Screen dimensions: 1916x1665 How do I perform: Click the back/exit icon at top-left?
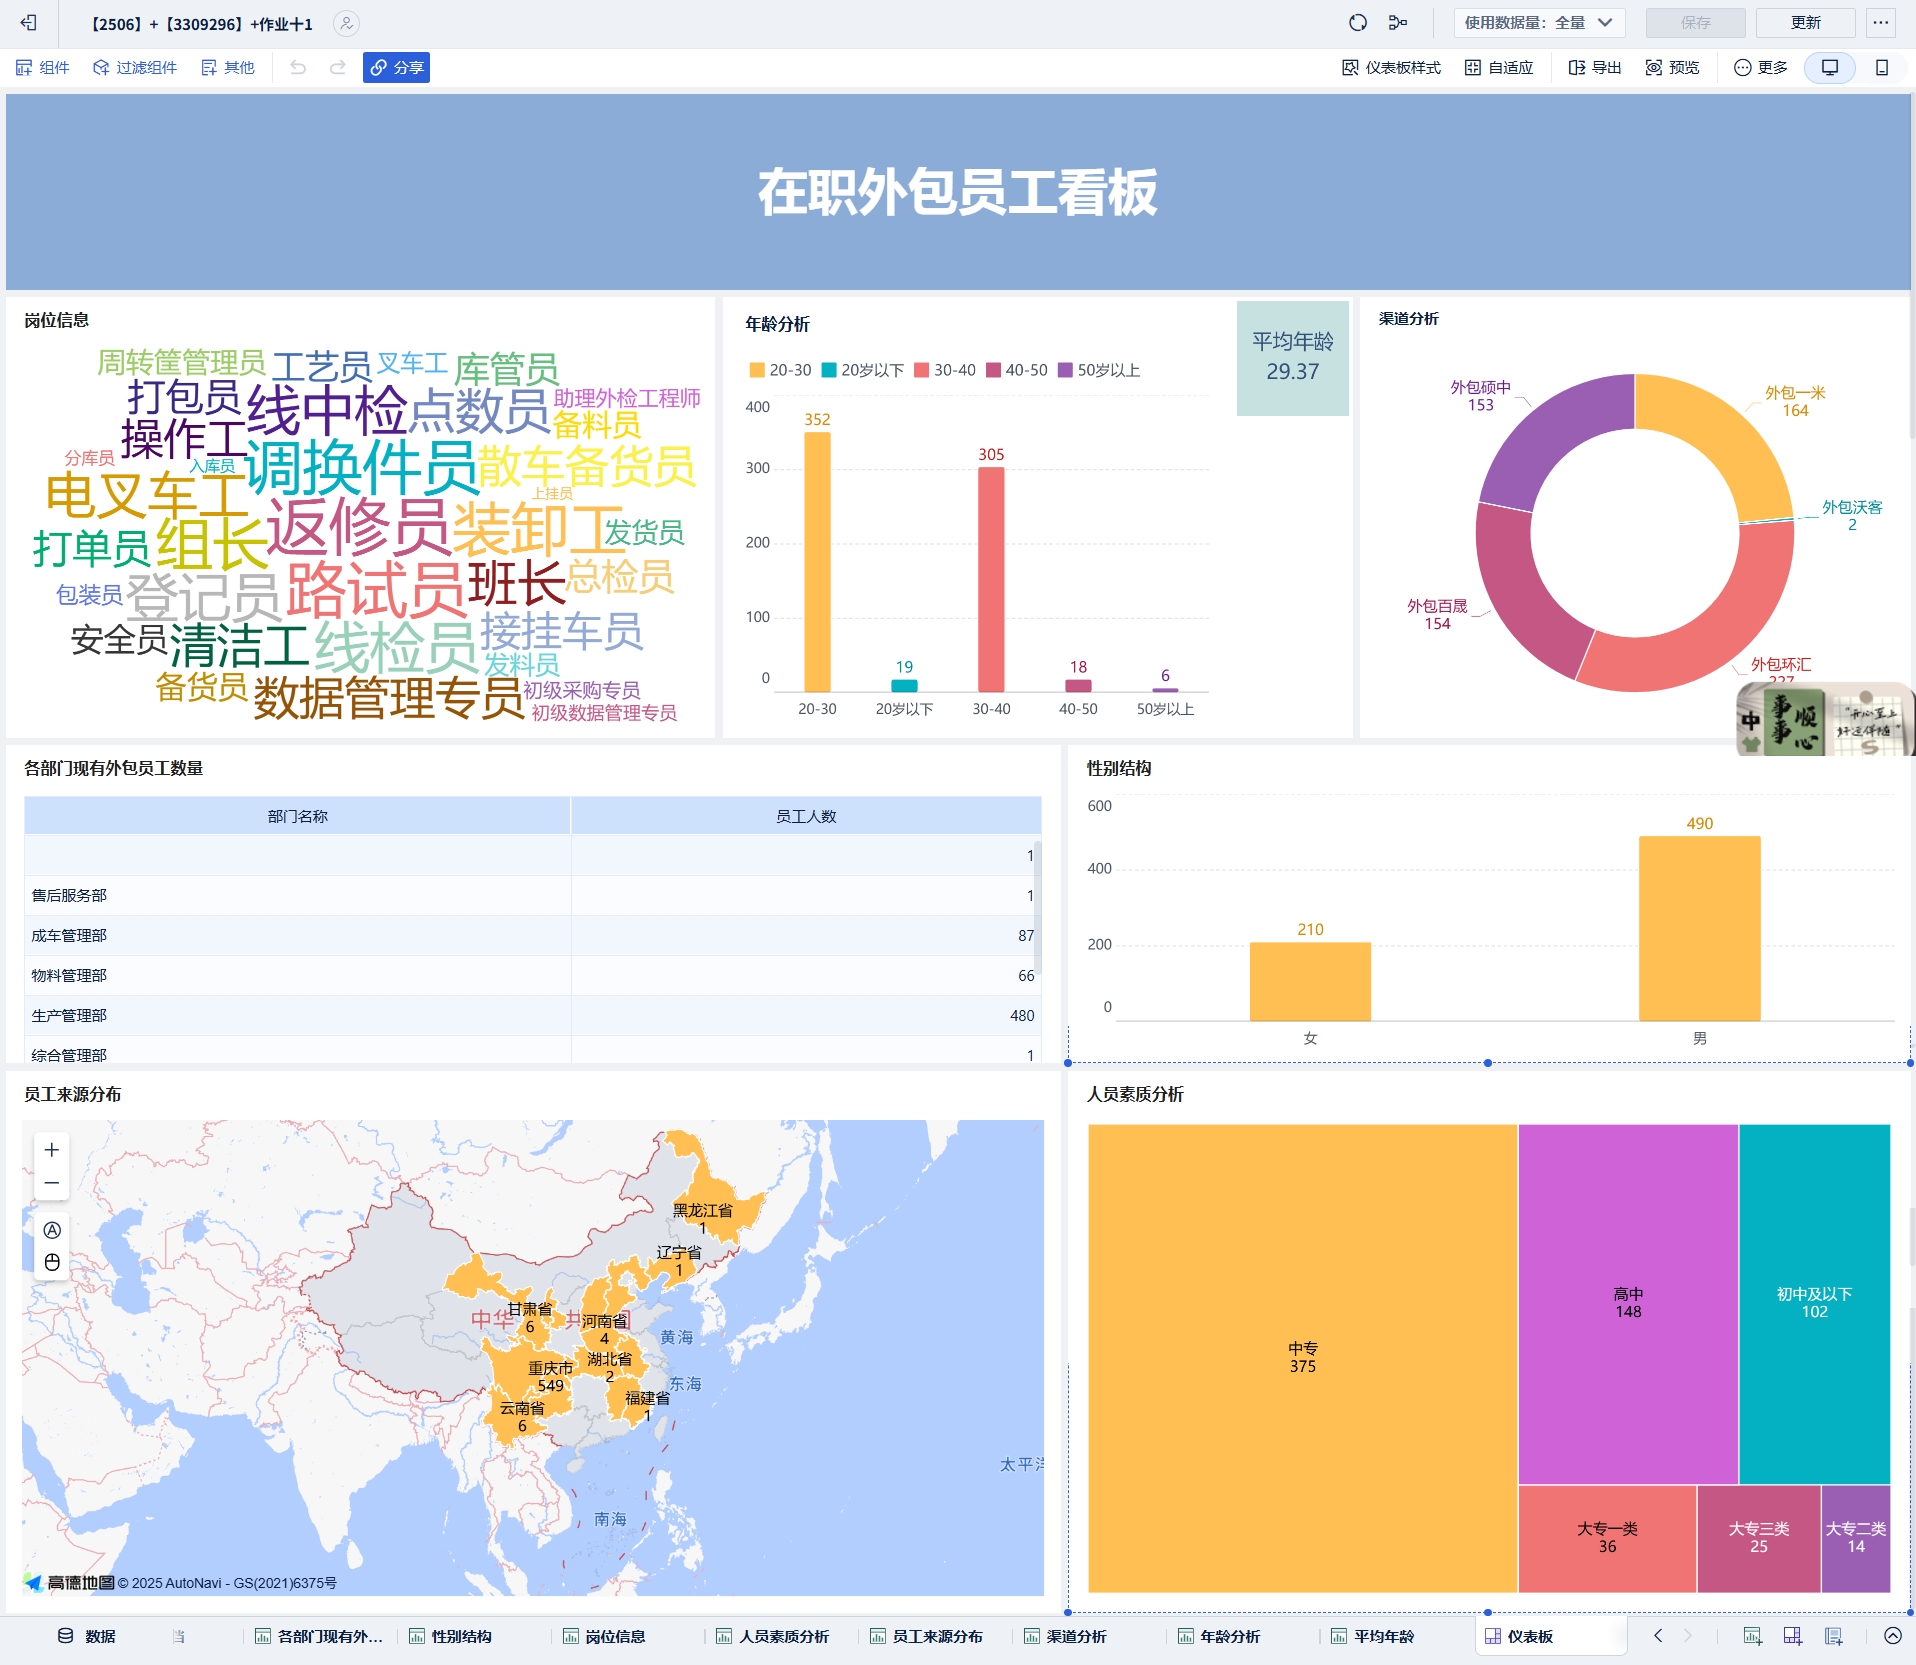point(29,23)
